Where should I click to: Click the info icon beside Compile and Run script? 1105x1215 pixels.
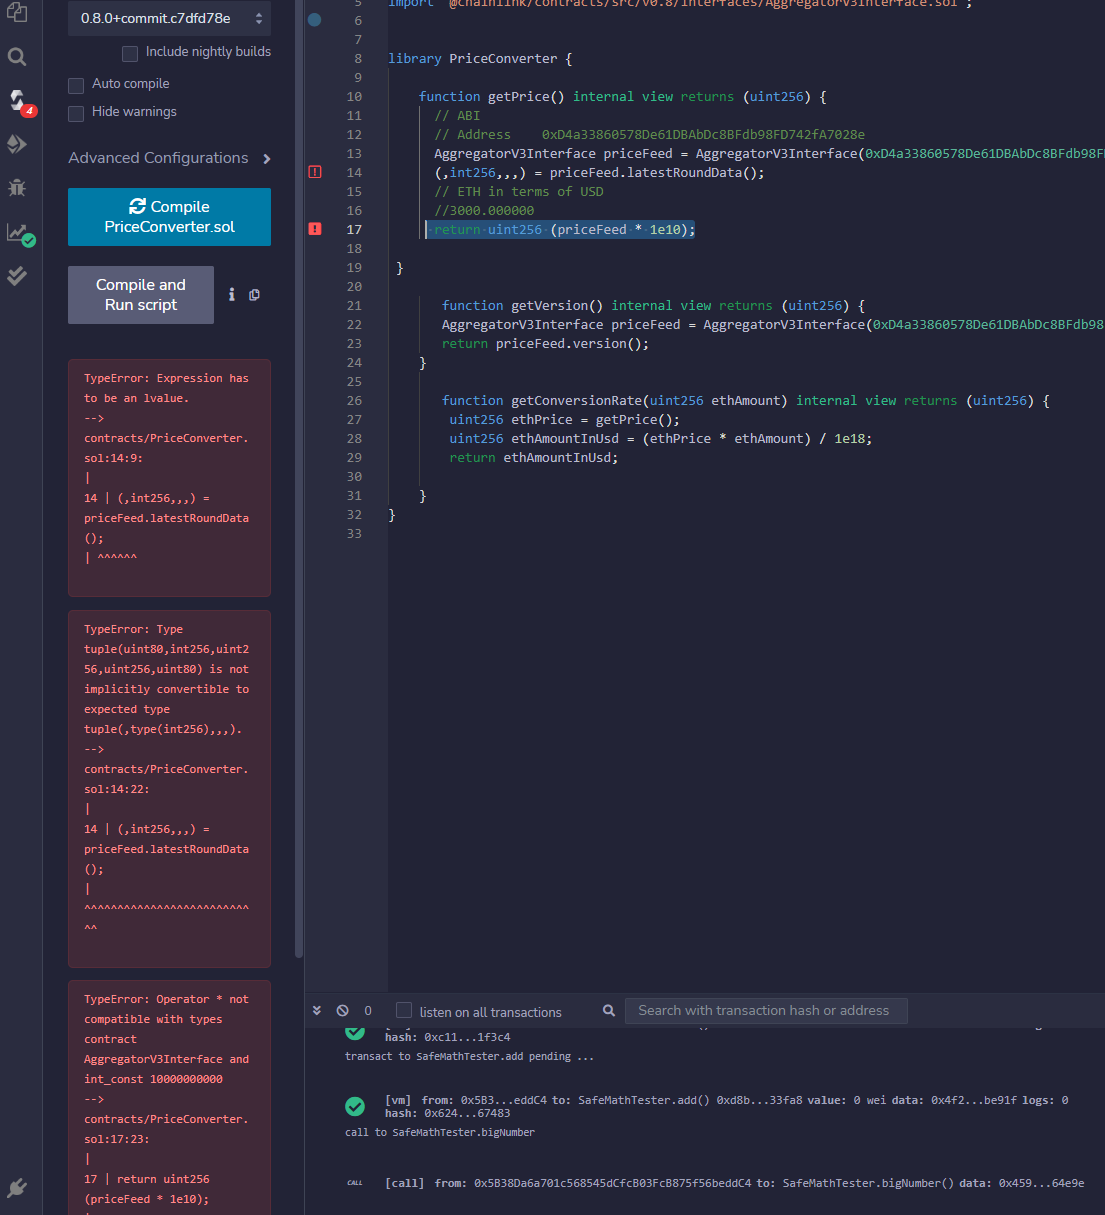232,294
